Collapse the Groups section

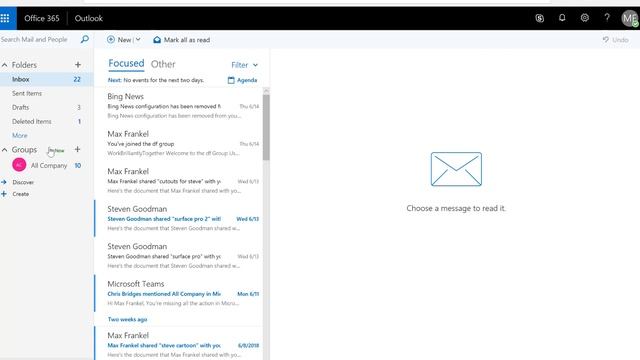(4, 150)
